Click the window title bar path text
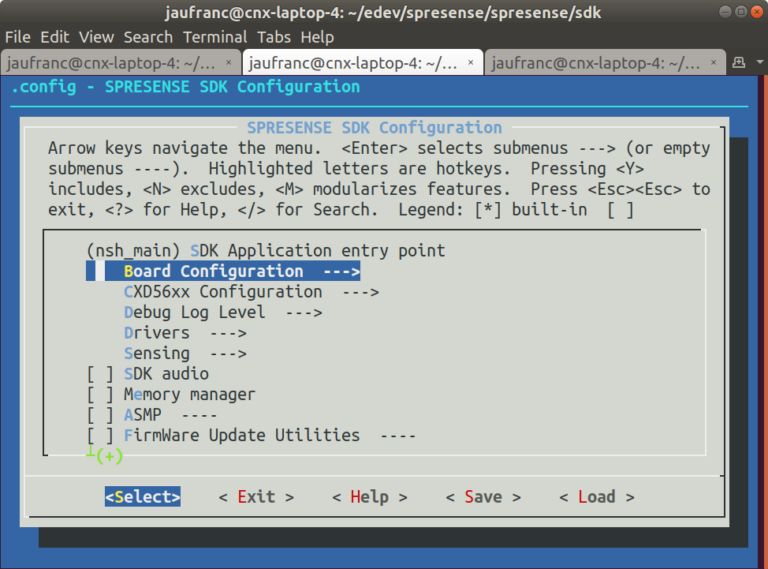Image resolution: width=768 pixels, height=569 pixels. (383, 13)
